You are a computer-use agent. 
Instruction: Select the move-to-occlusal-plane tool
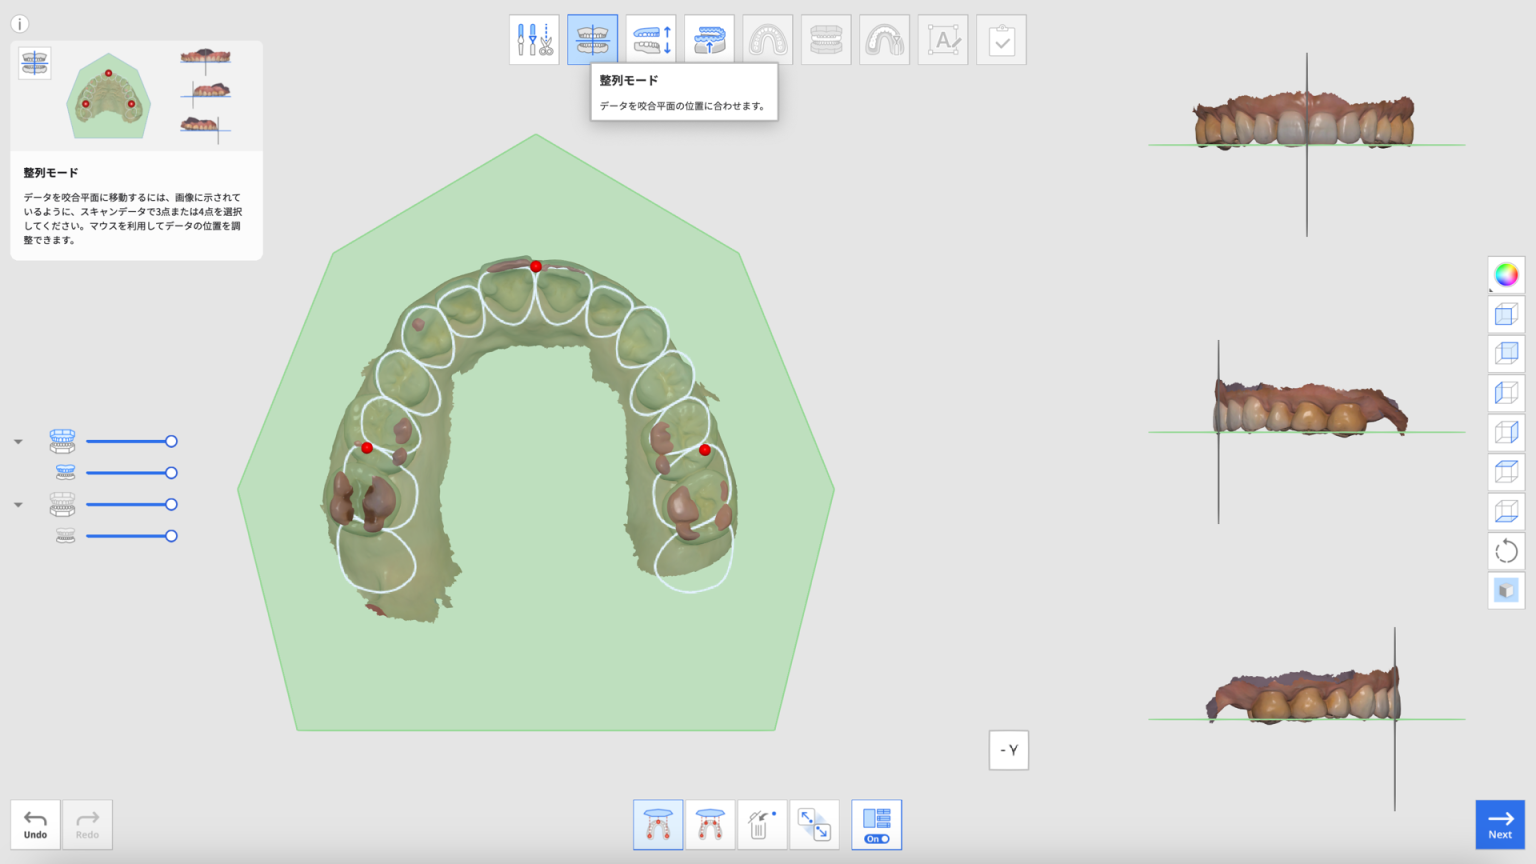coord(708,38)
